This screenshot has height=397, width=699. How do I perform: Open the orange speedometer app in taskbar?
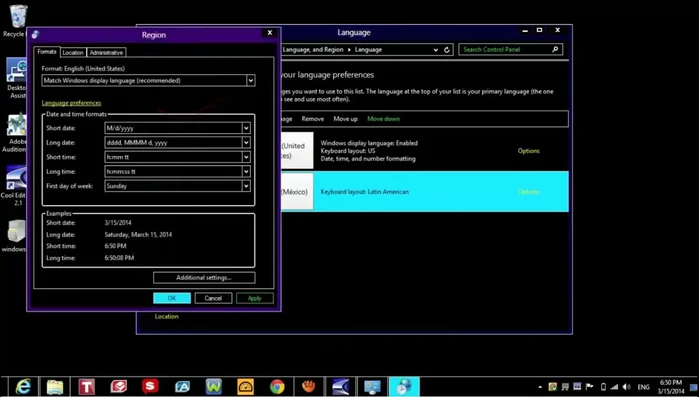coord(246,386)
